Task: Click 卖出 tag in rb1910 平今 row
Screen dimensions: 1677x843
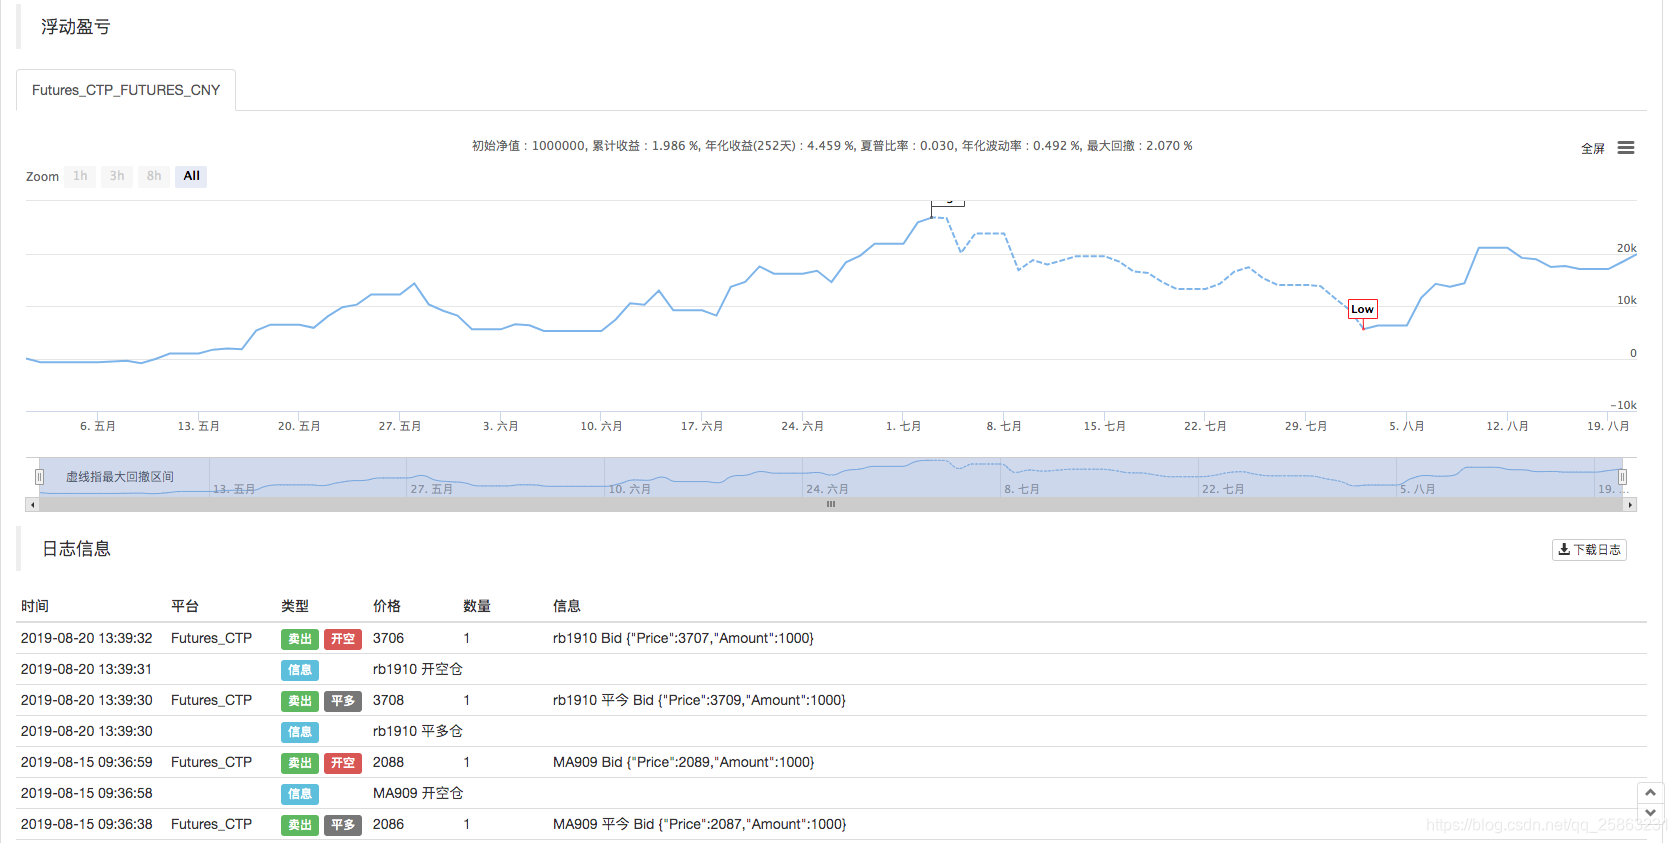Action: coord(300,701)
